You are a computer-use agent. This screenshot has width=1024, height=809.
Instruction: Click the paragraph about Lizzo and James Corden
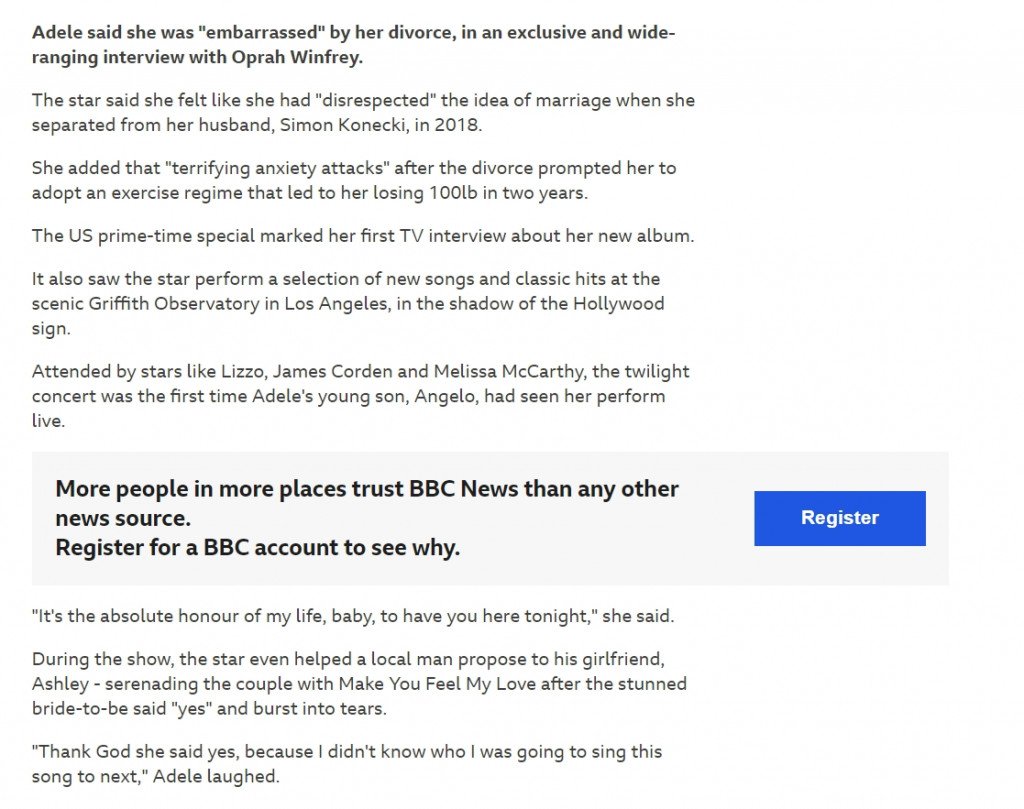pyautogui.click(x=360, y=396)
